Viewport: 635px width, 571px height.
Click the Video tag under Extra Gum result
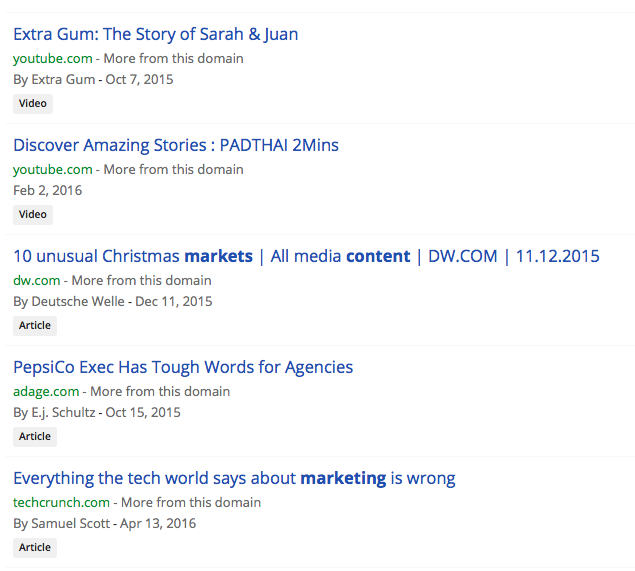point(32,103)
